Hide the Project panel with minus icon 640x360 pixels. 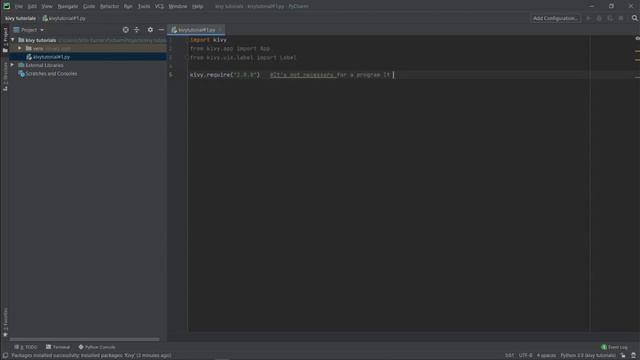(x=161, y=30)
